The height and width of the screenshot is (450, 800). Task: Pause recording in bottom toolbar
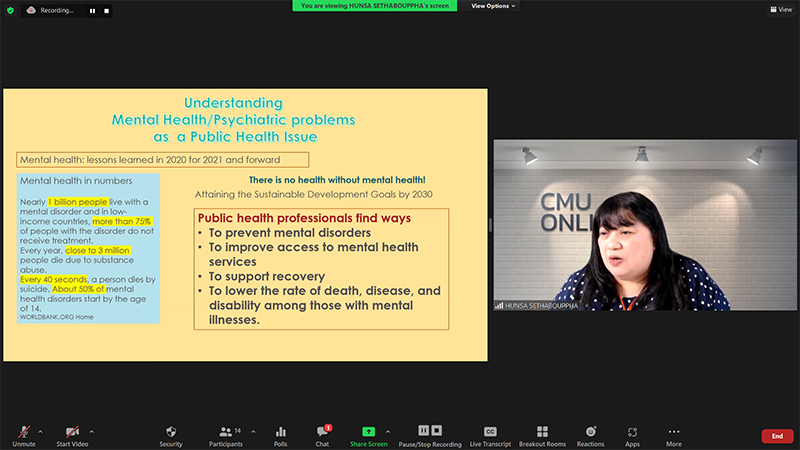coord(423,431)
